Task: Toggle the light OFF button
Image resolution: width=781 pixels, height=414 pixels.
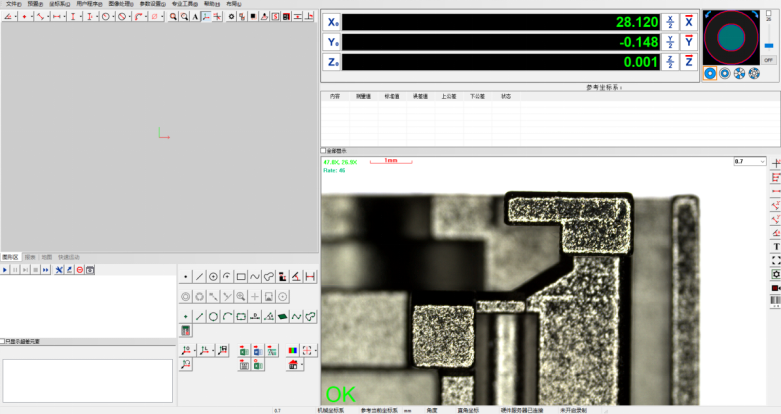Action: click(768, 60)
